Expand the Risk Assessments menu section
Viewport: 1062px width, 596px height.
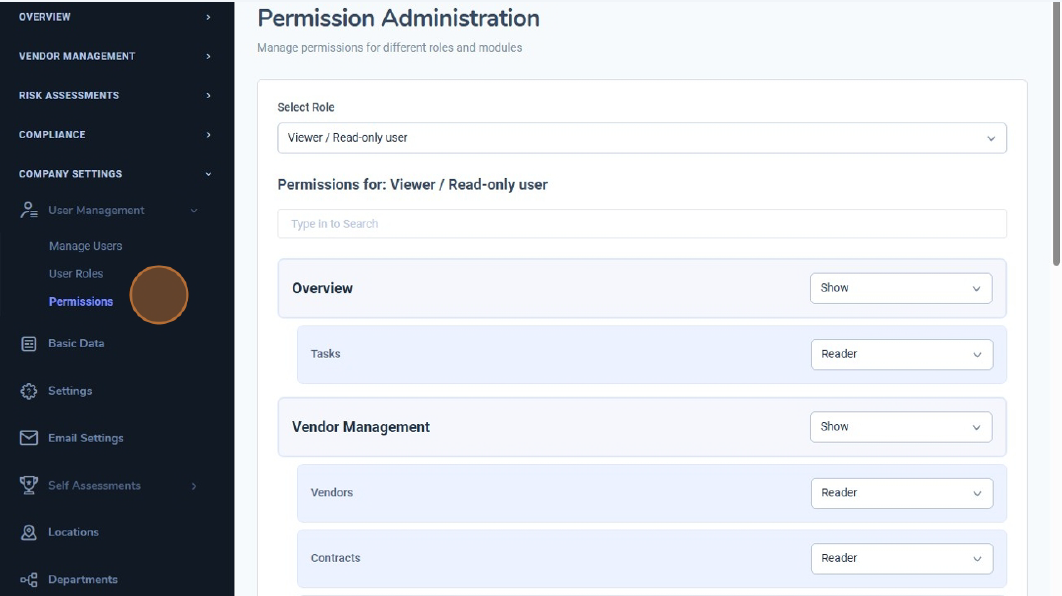[x=115, y=95]
